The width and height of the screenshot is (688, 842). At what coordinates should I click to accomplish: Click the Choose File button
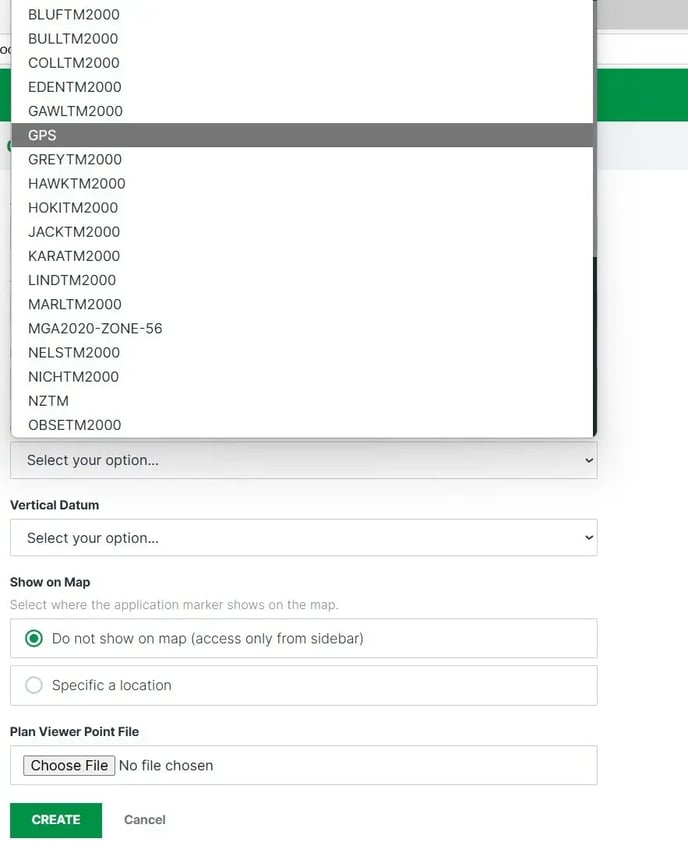point(69,765)
